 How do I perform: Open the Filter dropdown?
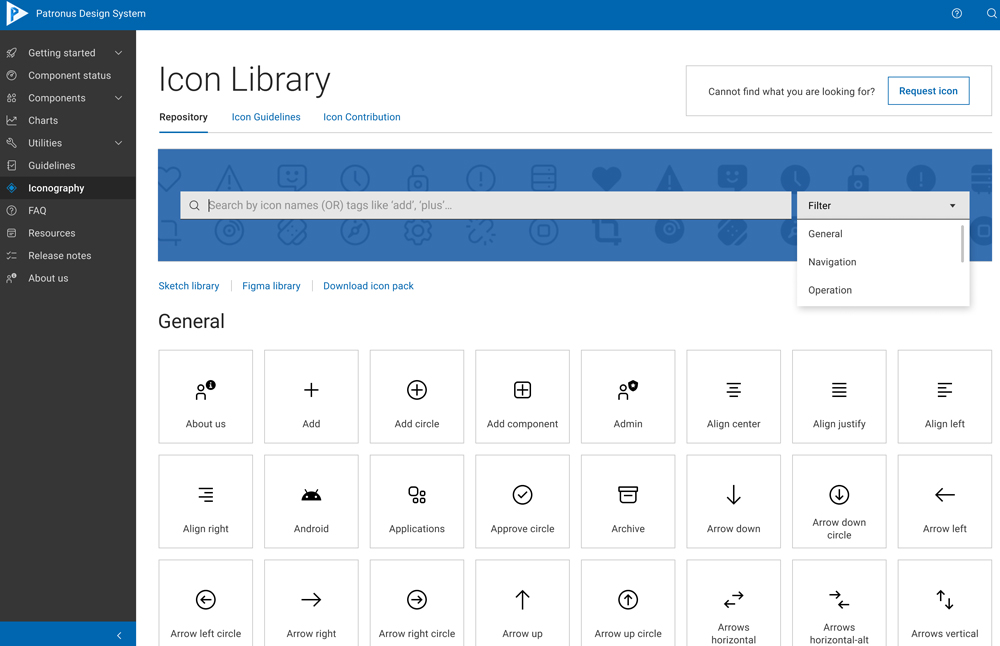tap(882, 205)
